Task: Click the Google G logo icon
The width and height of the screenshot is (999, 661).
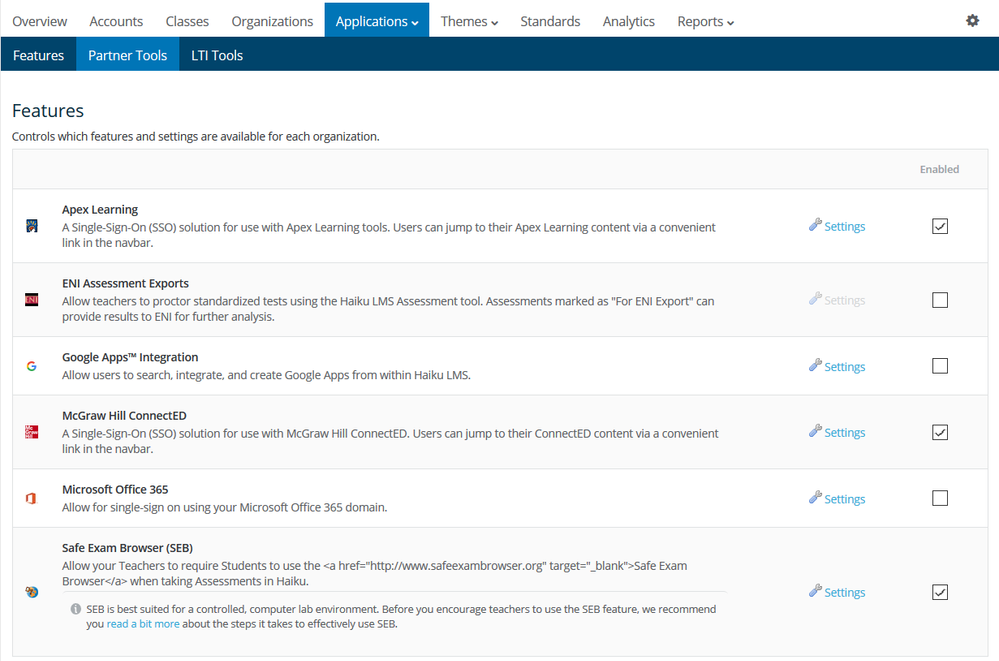Action: click(x=32, y=366)
